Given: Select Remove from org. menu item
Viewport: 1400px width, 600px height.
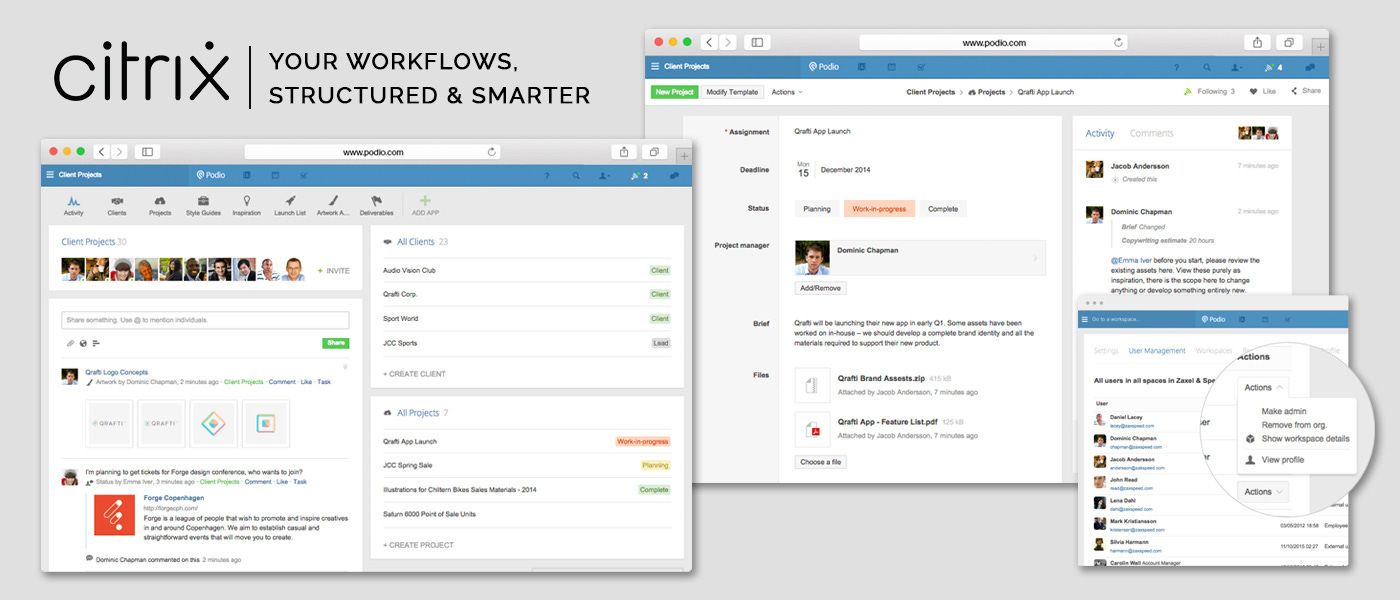Looking at the screenshot, I should click(x=1293, y=425).
